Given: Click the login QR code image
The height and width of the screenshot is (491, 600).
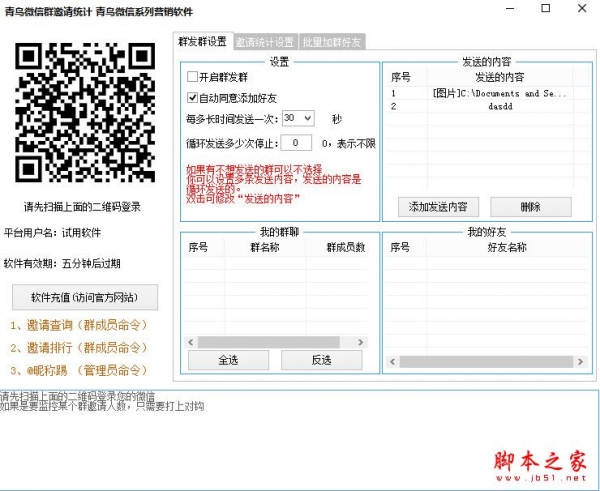Looking at the screenshot, I should [85, 112].
